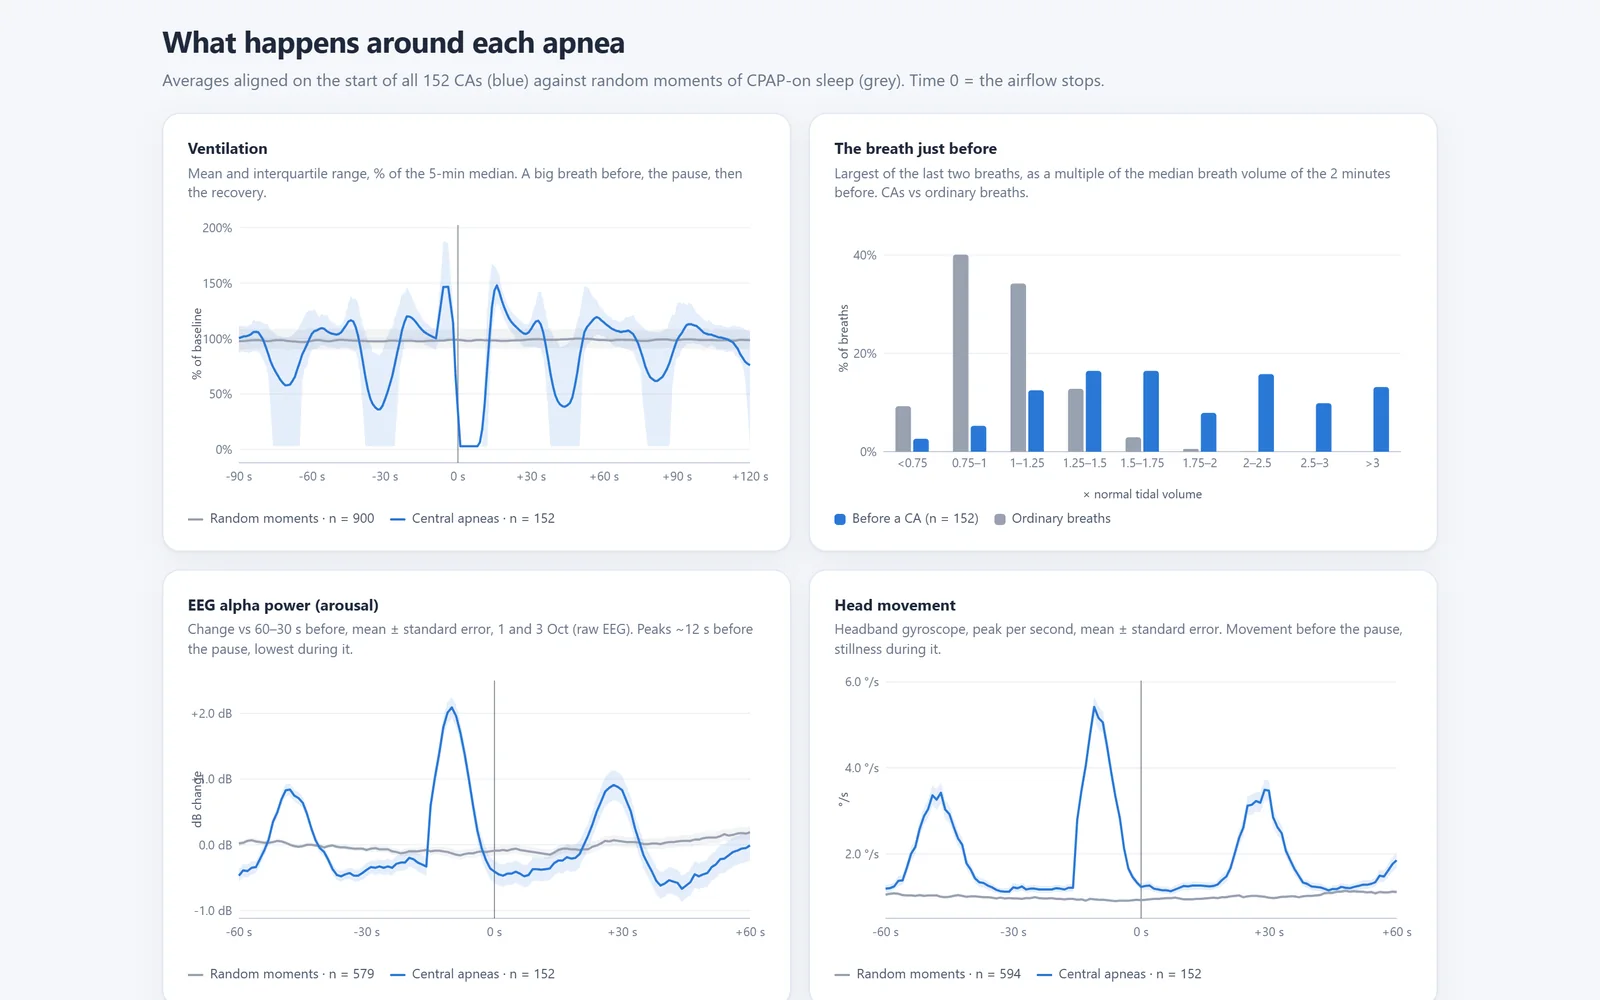Click the 'What happens around each apnea' heading
This screenshot has width=1600, height=1000.
(x=393, y=43)
